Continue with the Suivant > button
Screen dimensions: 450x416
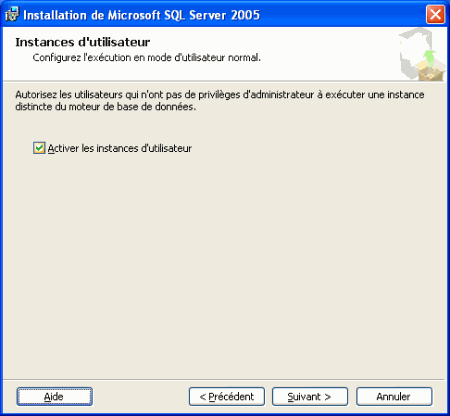click(x=310, y=397)
